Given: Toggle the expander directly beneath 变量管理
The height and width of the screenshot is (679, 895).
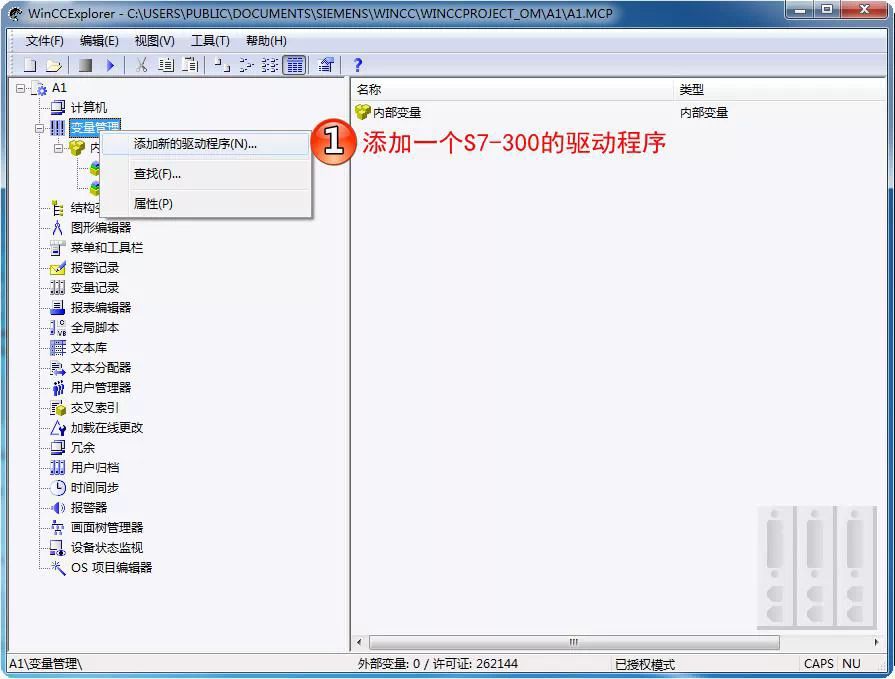Looking at the screenshot, I should [x=58, y=148].
